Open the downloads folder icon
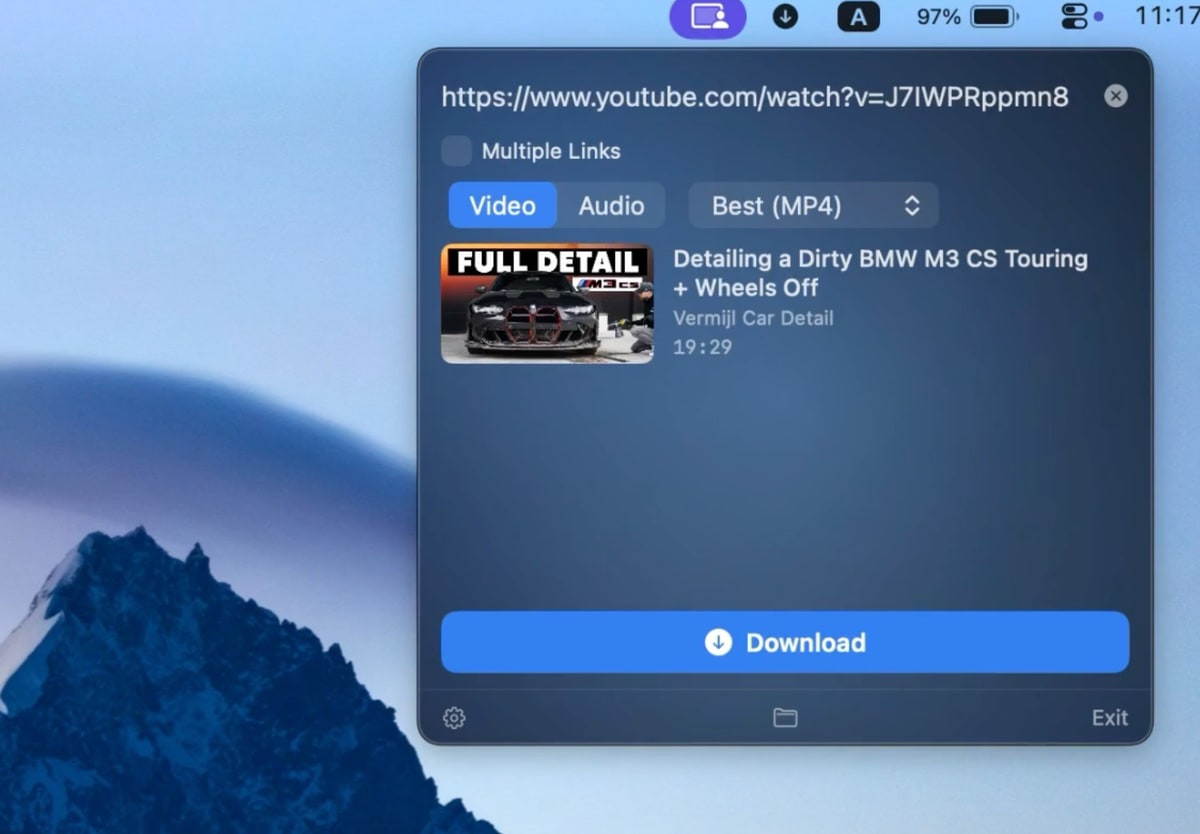 tap(785, 718)
